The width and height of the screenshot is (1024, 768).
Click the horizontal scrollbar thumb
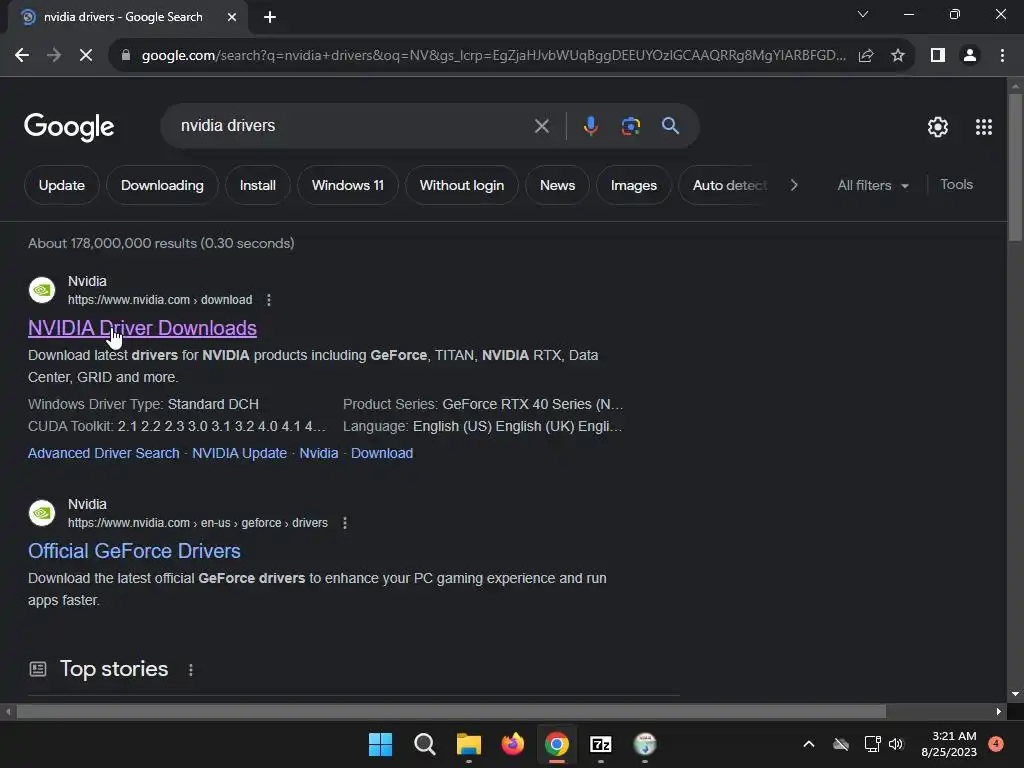[451, 711]
